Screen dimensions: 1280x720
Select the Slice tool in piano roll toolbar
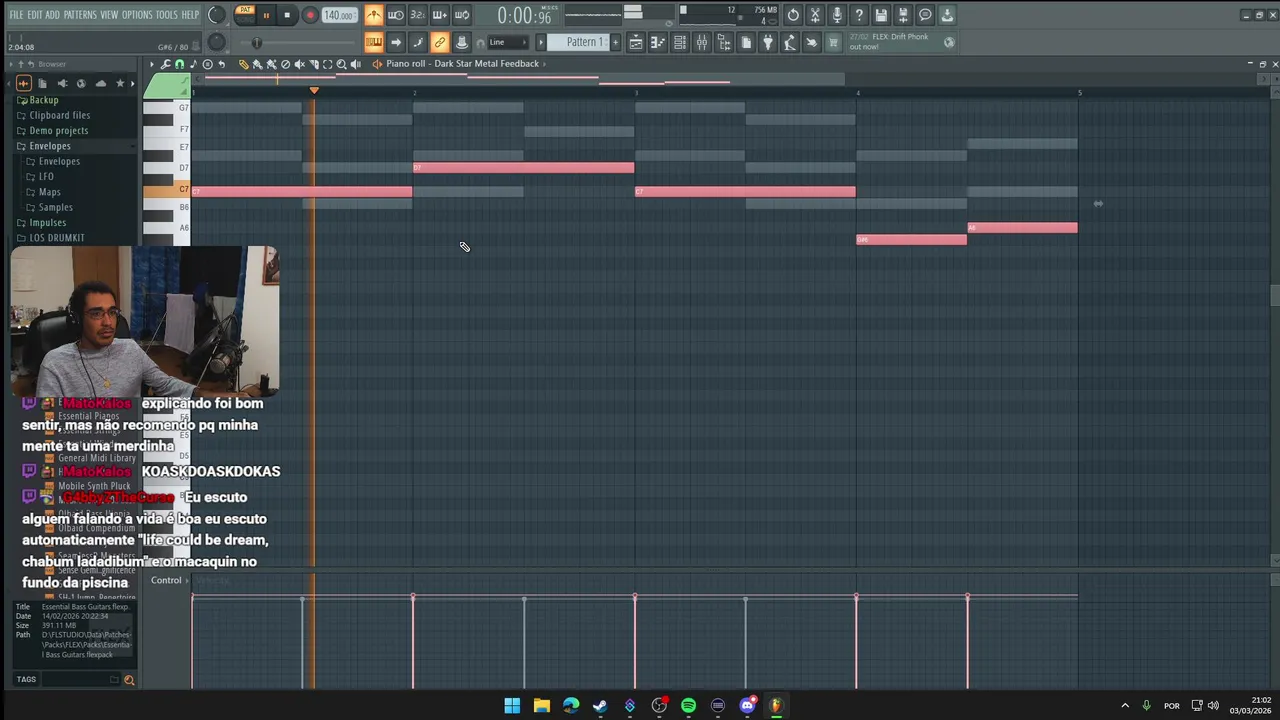pos(314,64)
